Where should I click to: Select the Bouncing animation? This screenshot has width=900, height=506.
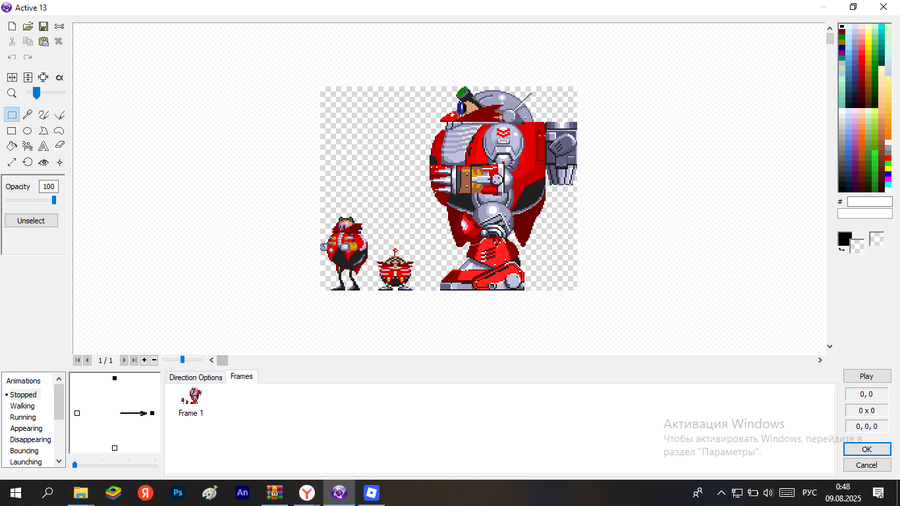coord(24,451)
